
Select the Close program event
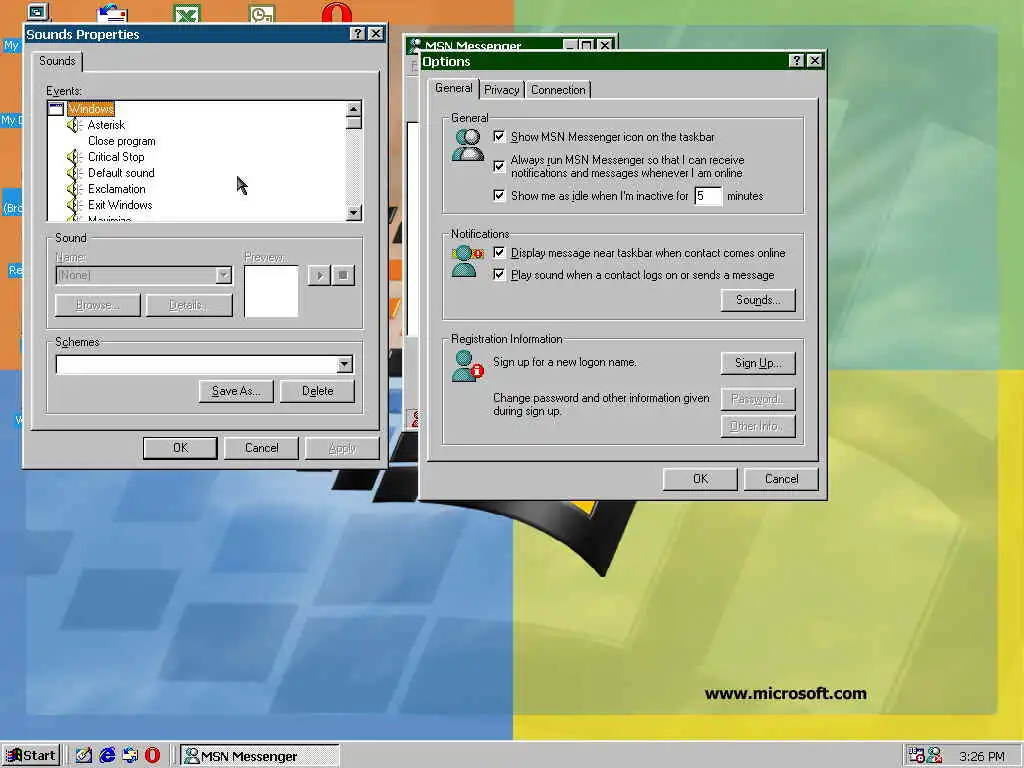coord(121,141)
